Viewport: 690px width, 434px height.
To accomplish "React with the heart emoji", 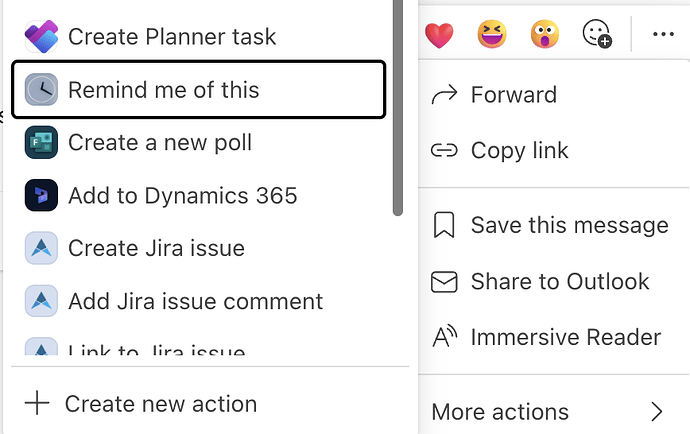I will coord(438,36).
